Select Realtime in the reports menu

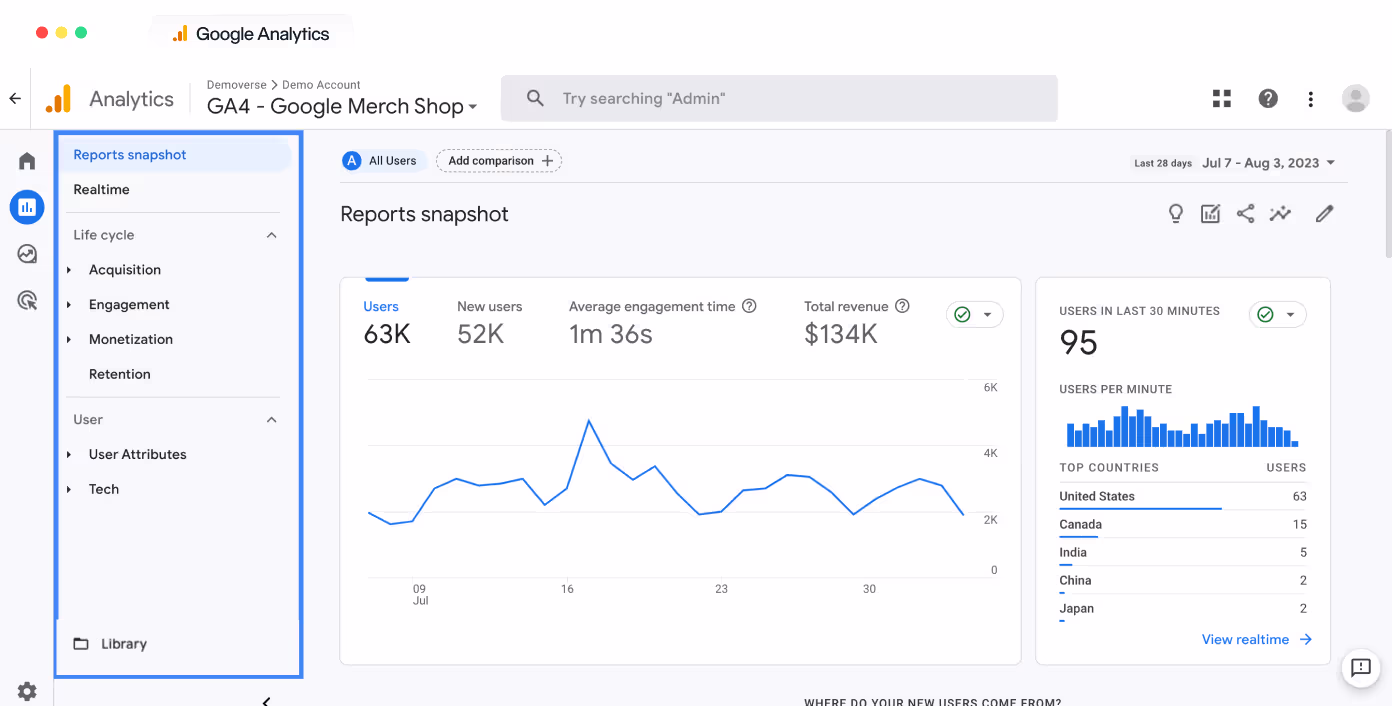pyautogui.click(x=101, y=190)
